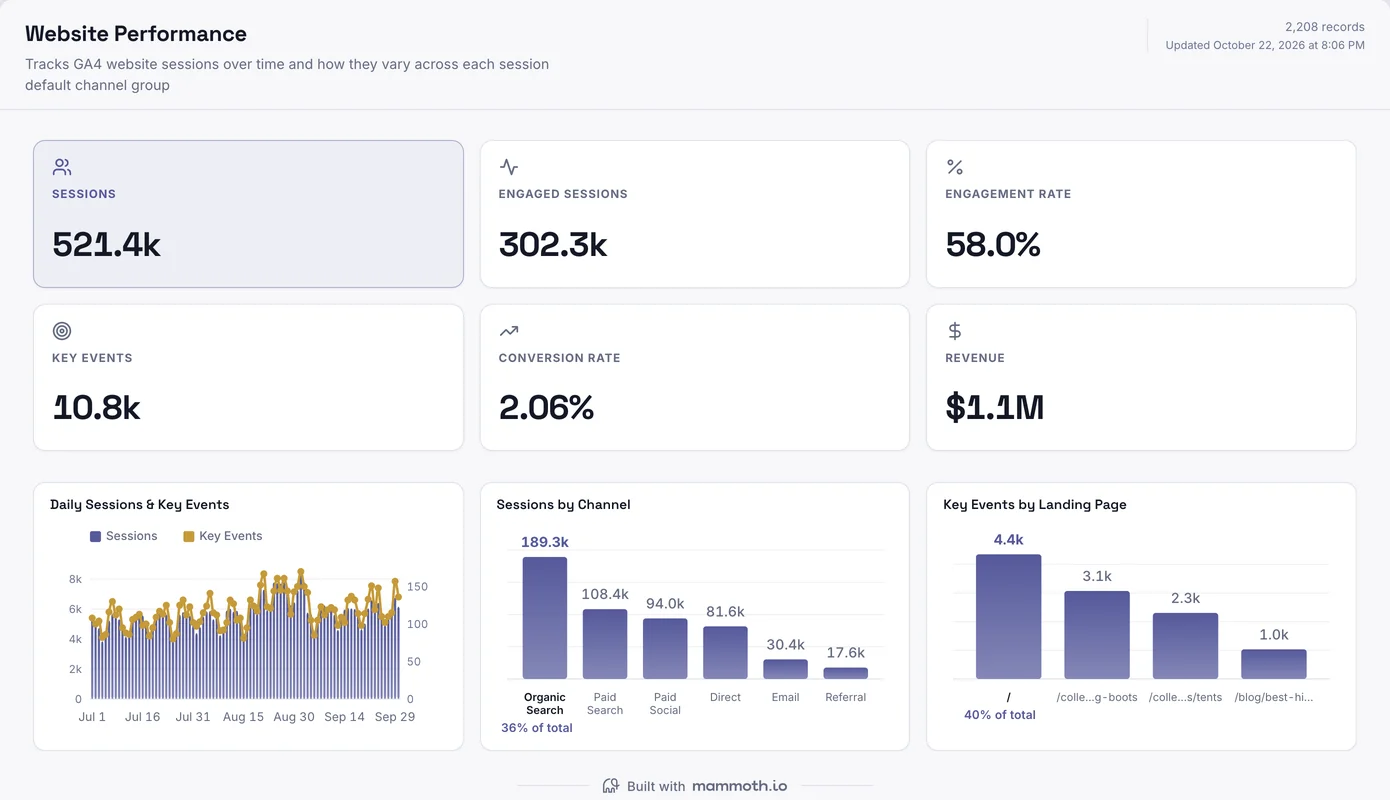Click the "40% of total" label
Screen dimensions: 1390x800
click(x=1000, y=715)
